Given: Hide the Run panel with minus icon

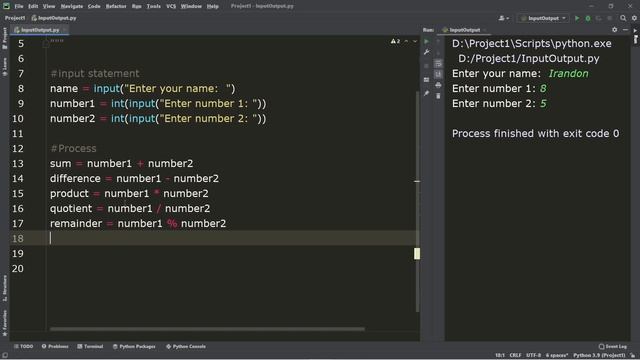Looking at the screenshot, I should 625,30.
